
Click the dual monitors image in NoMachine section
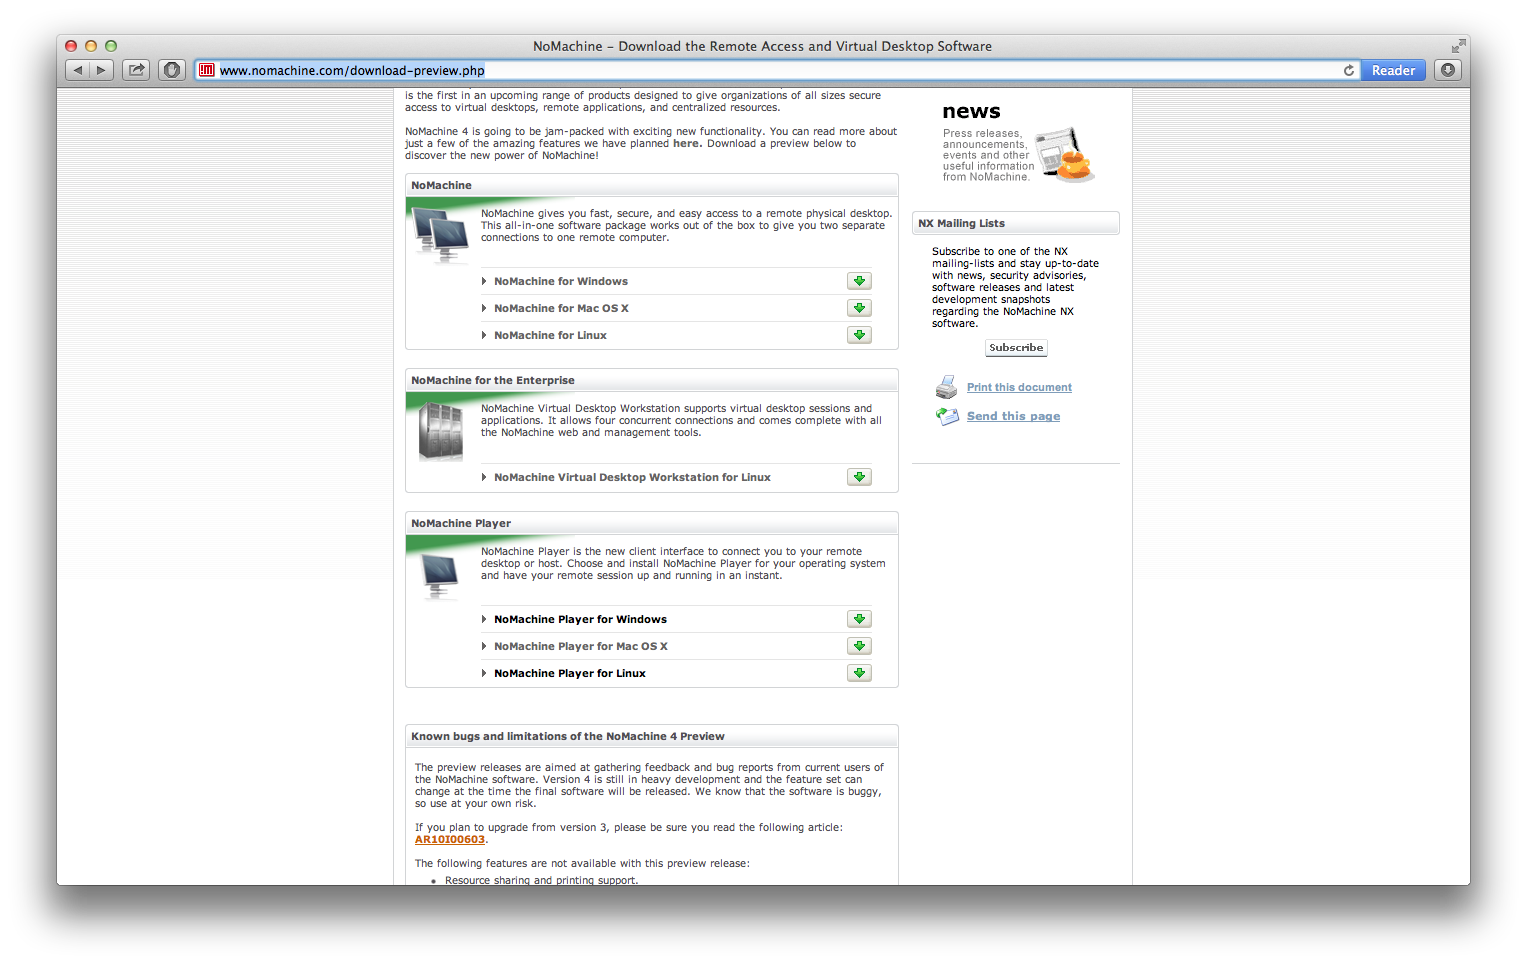click(440, 235)
